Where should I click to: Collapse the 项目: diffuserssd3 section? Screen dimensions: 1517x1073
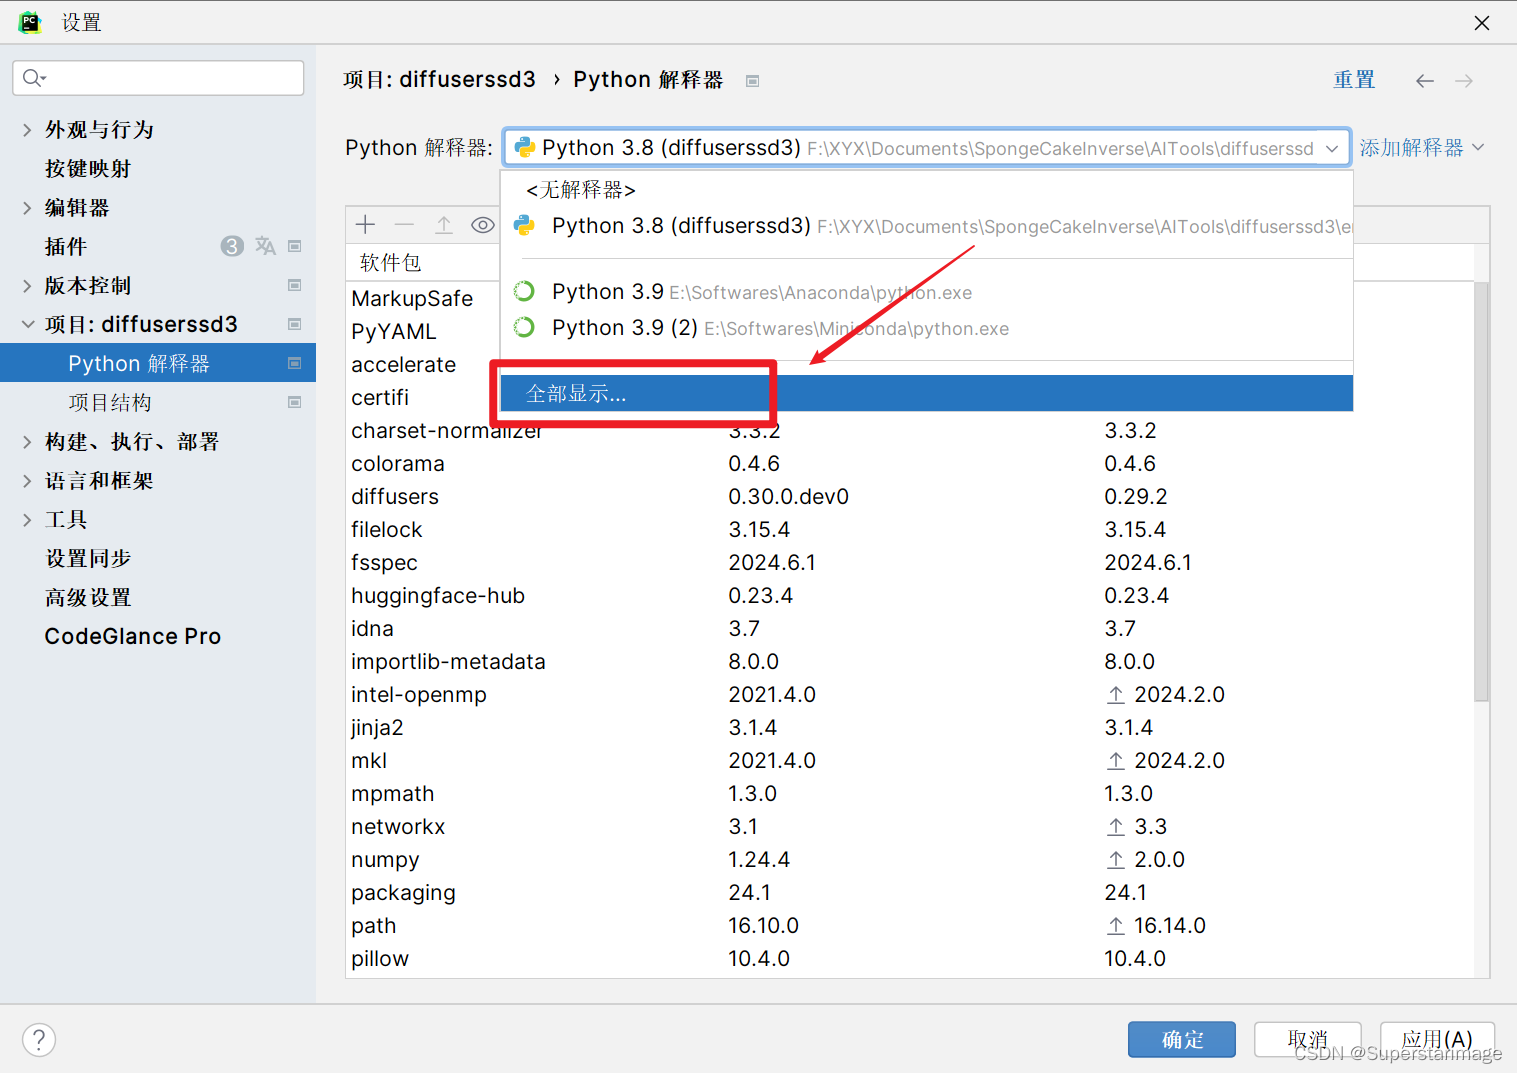click(27, 324)
